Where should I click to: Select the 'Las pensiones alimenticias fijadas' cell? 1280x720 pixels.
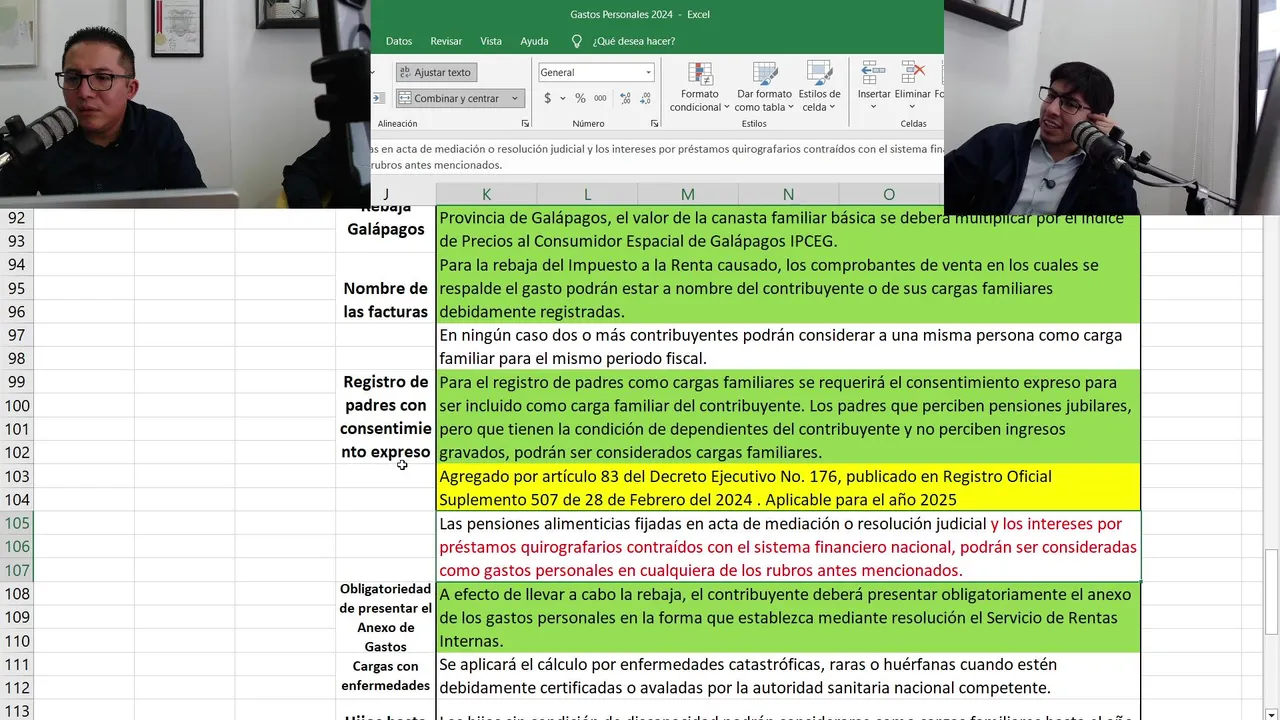coord(788,547)
